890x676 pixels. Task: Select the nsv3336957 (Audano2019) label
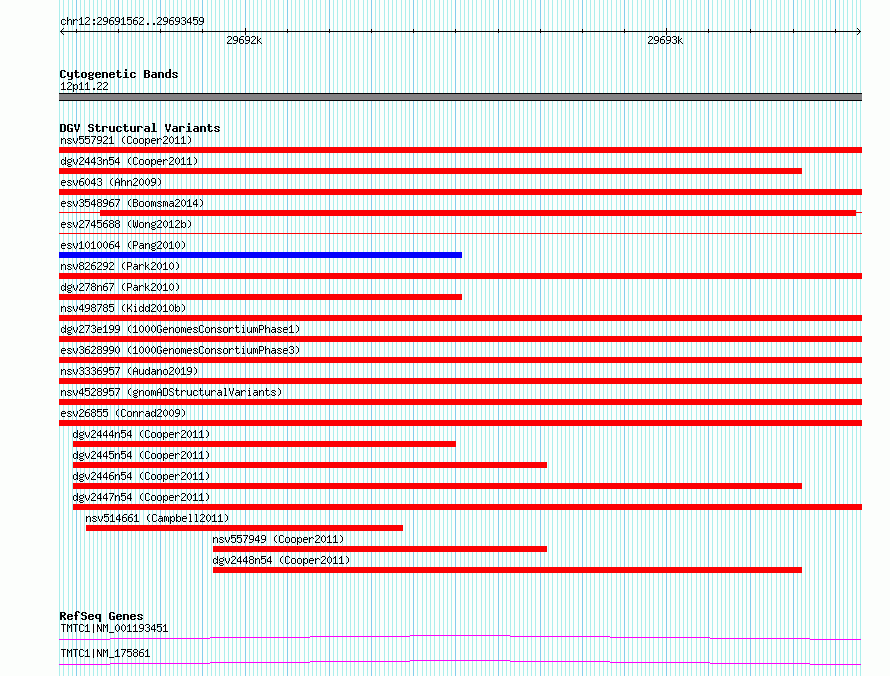click(x=129, y=371)
